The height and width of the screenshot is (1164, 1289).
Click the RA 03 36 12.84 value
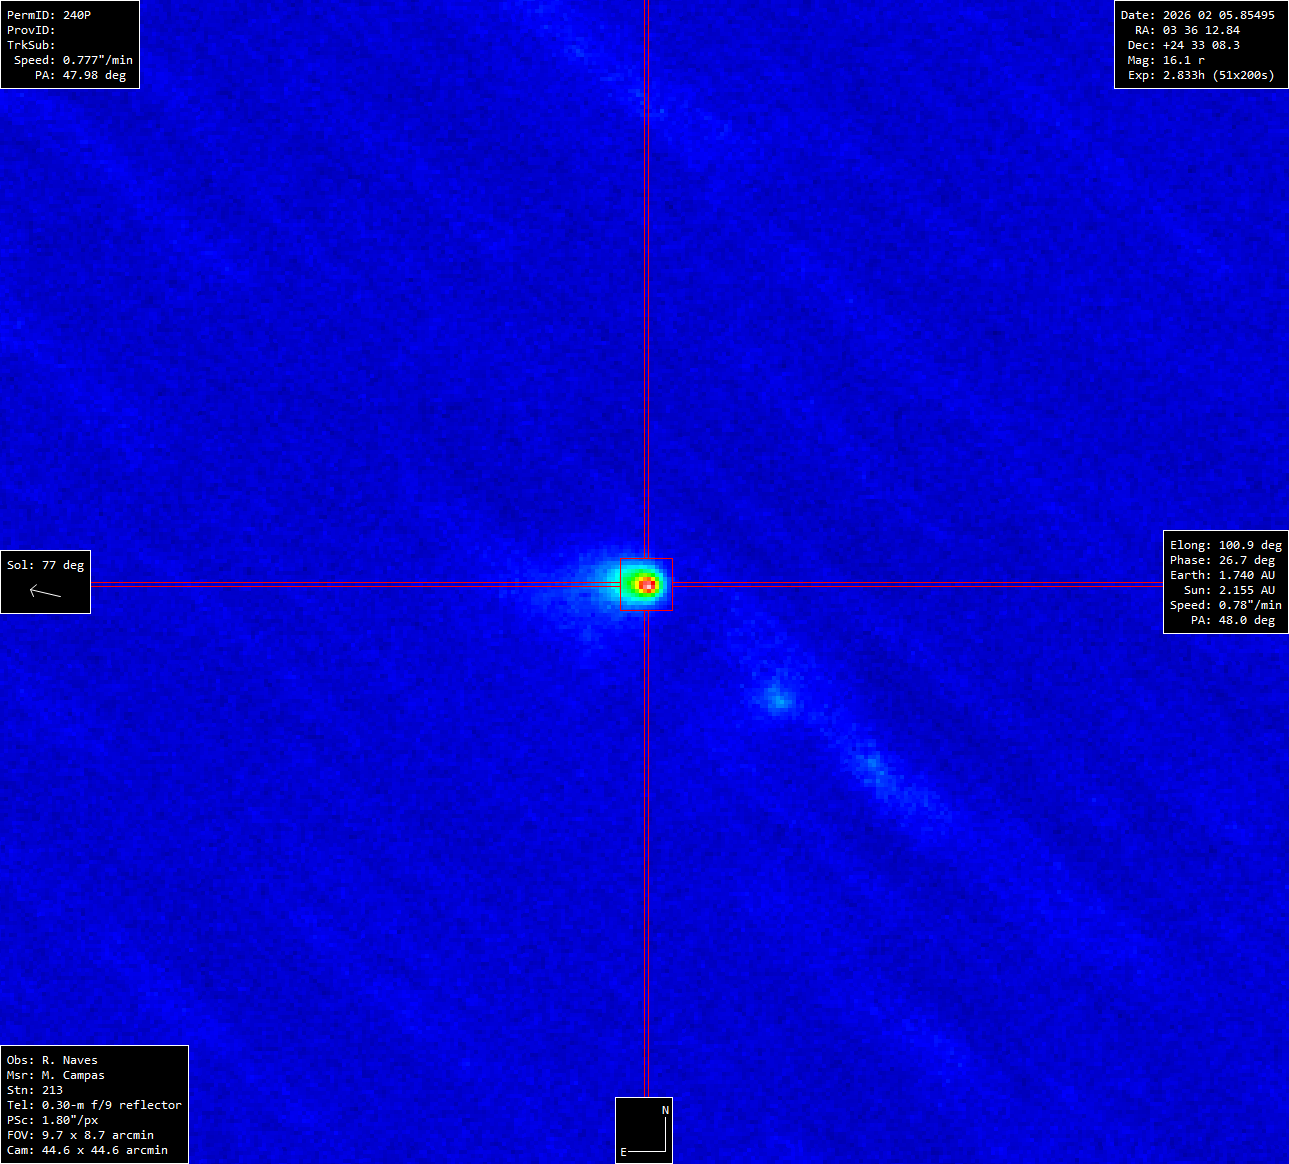1200,30
